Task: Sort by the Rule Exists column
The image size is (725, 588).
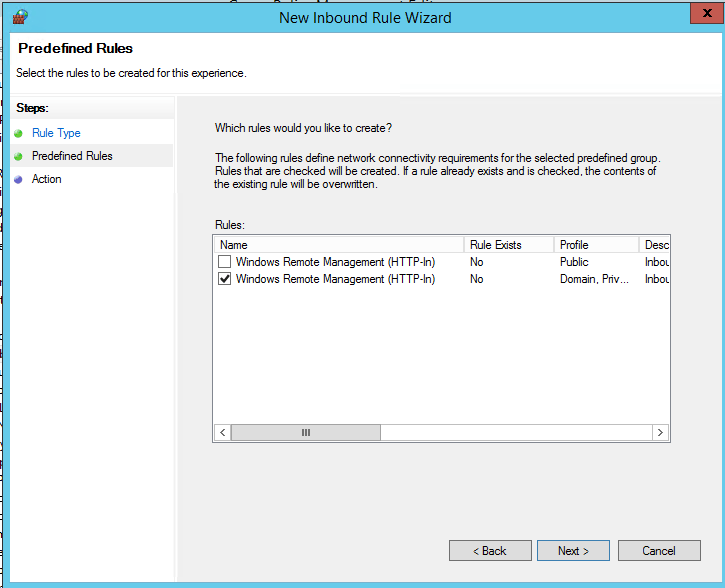Action: (x=509, y=245)
